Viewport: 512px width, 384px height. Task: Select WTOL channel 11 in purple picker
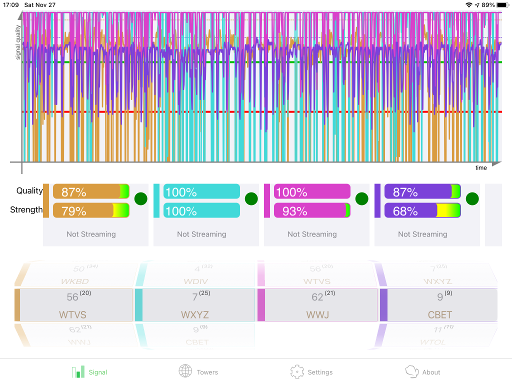tap(437, 335)
